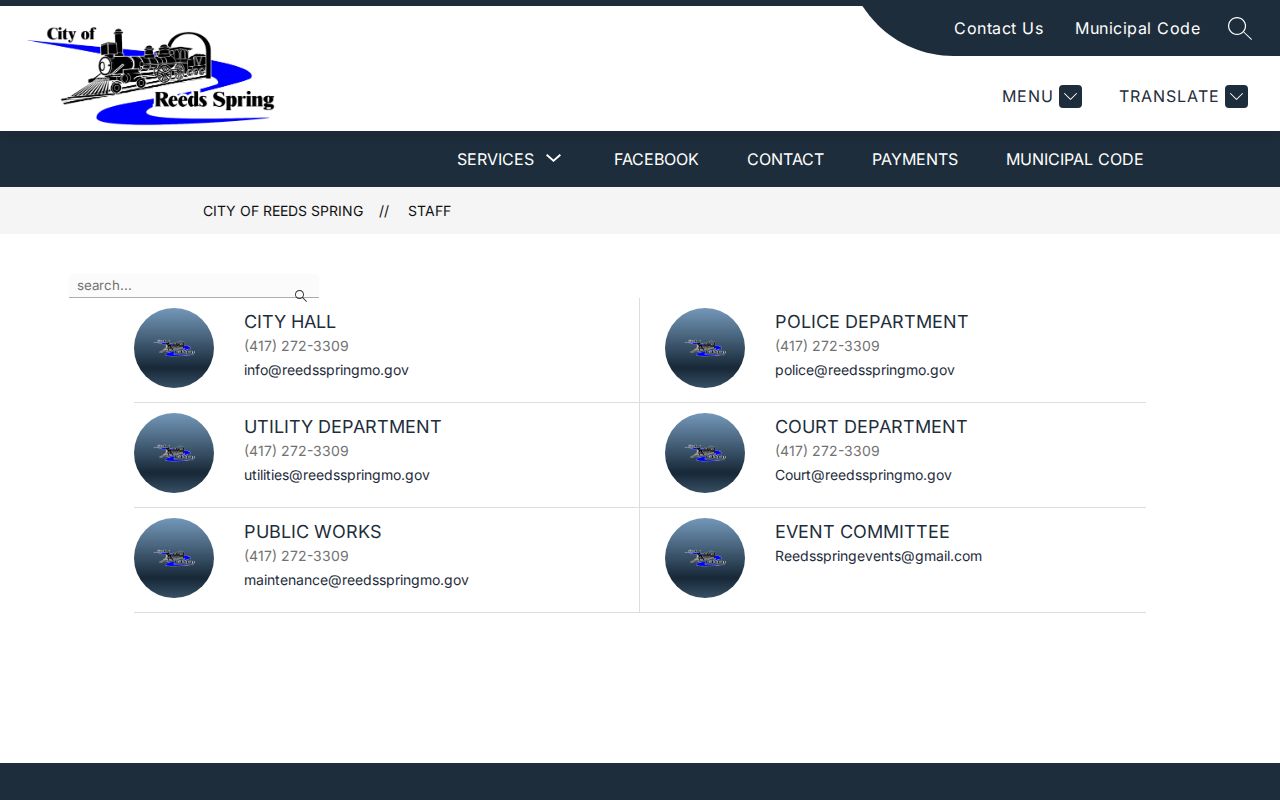This screenshot has width=1280, height=800.
Task: Open the POLICE DEPARTMENT staff entry
Action: click(x=871, y=321)
